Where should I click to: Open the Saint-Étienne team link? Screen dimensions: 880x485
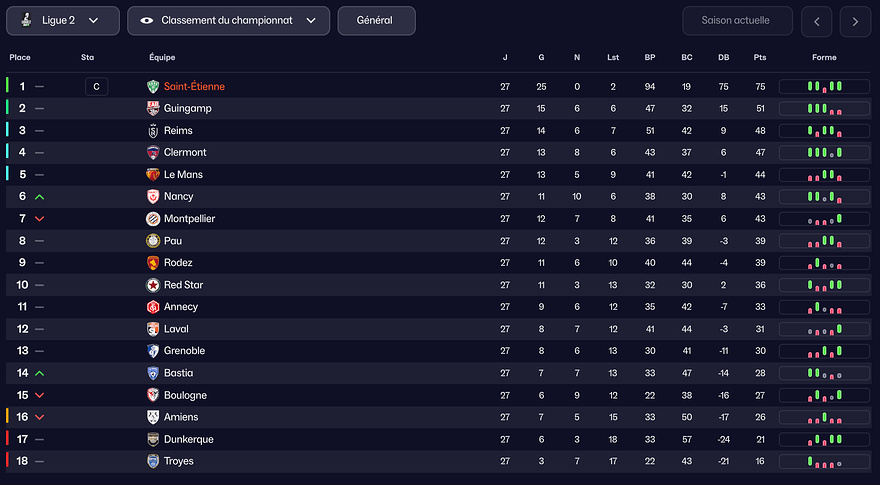tap(194, 87)
